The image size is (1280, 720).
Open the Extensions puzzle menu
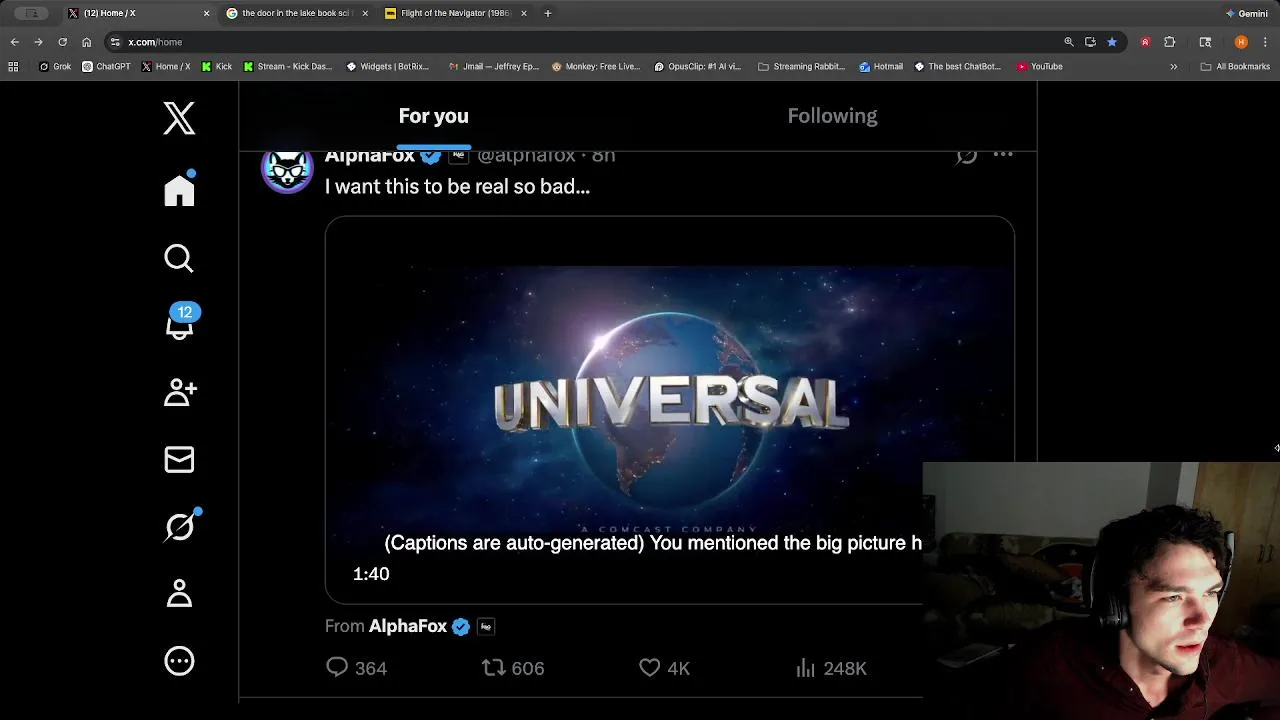(1169, 42)
